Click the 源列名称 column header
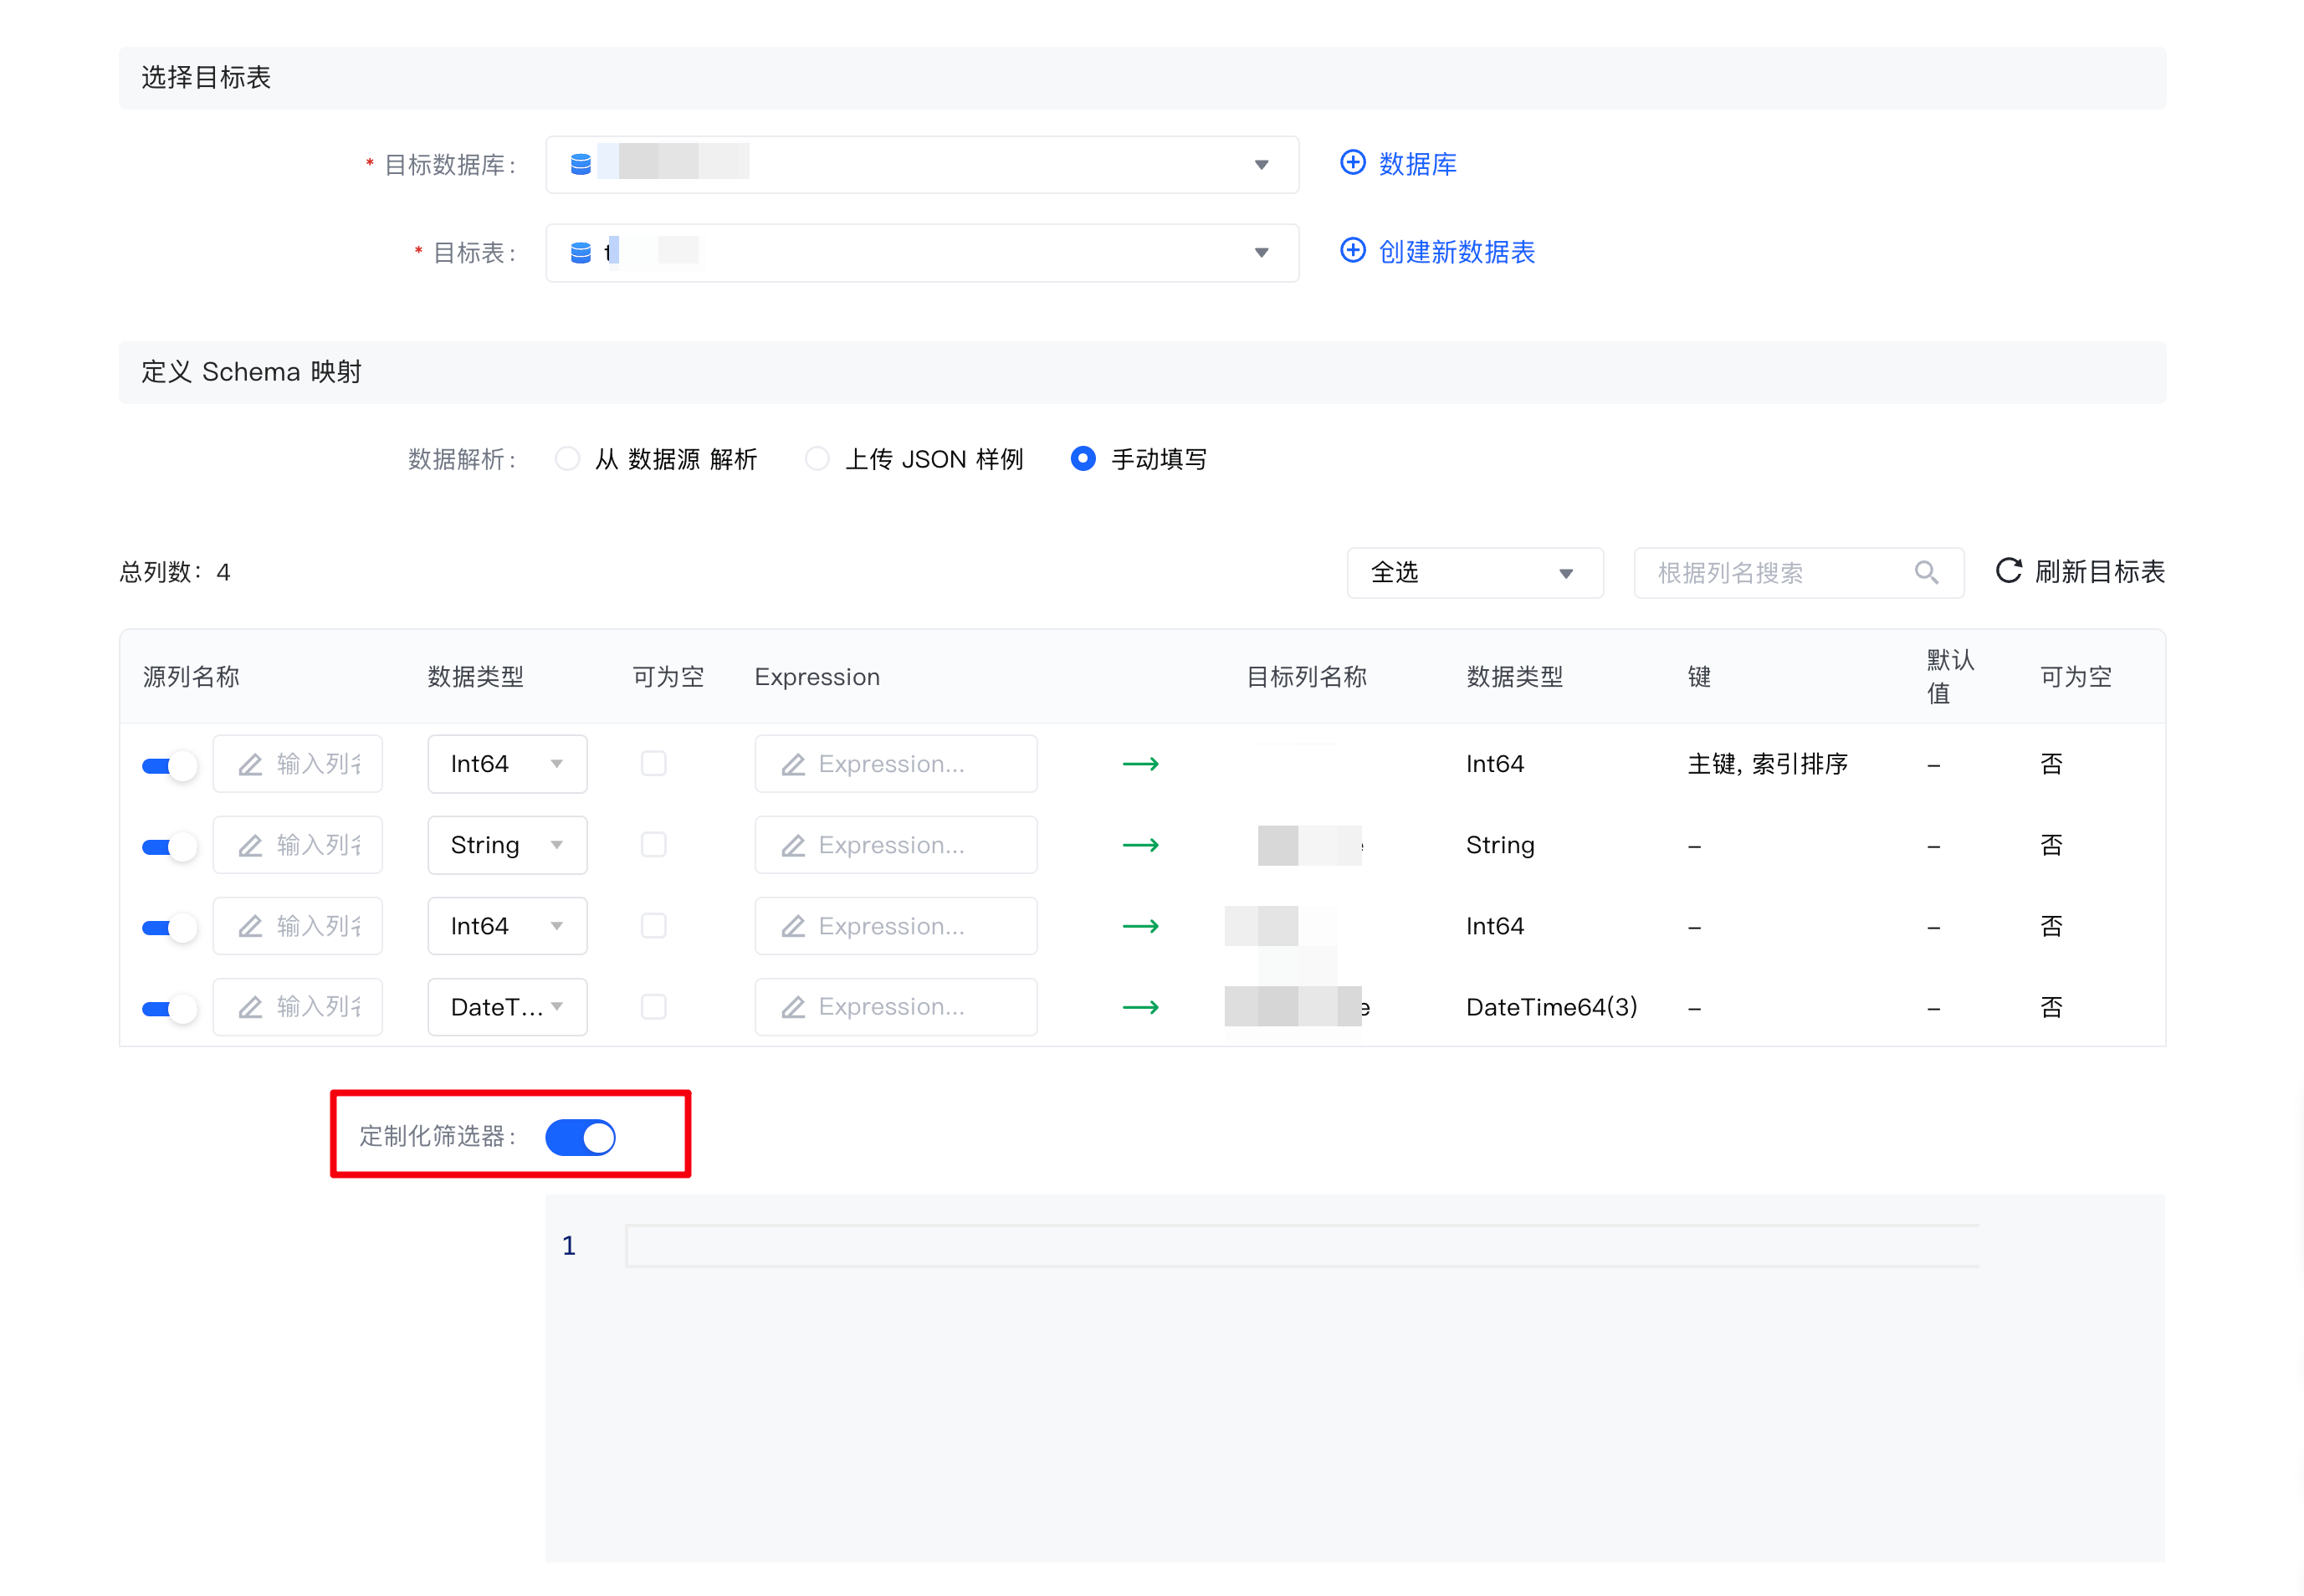This screenshot has width=2304, height=1596. [x=191, y=677]
